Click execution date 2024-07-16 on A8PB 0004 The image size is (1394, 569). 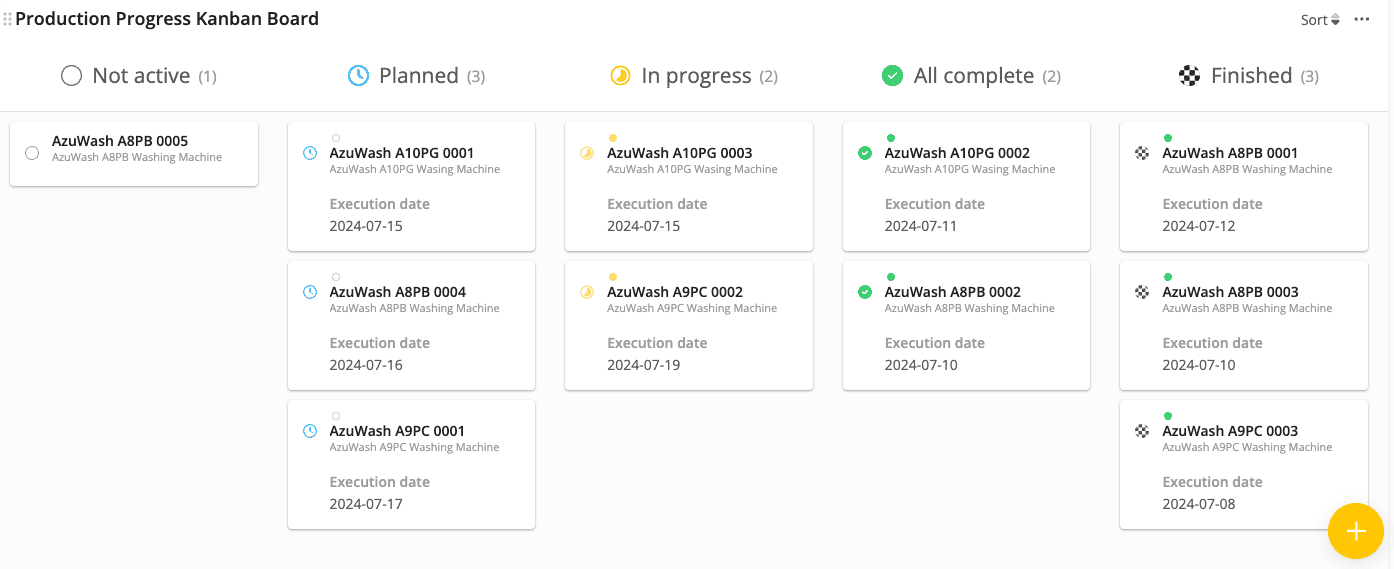pyautogui.click(x=366, y=365)
